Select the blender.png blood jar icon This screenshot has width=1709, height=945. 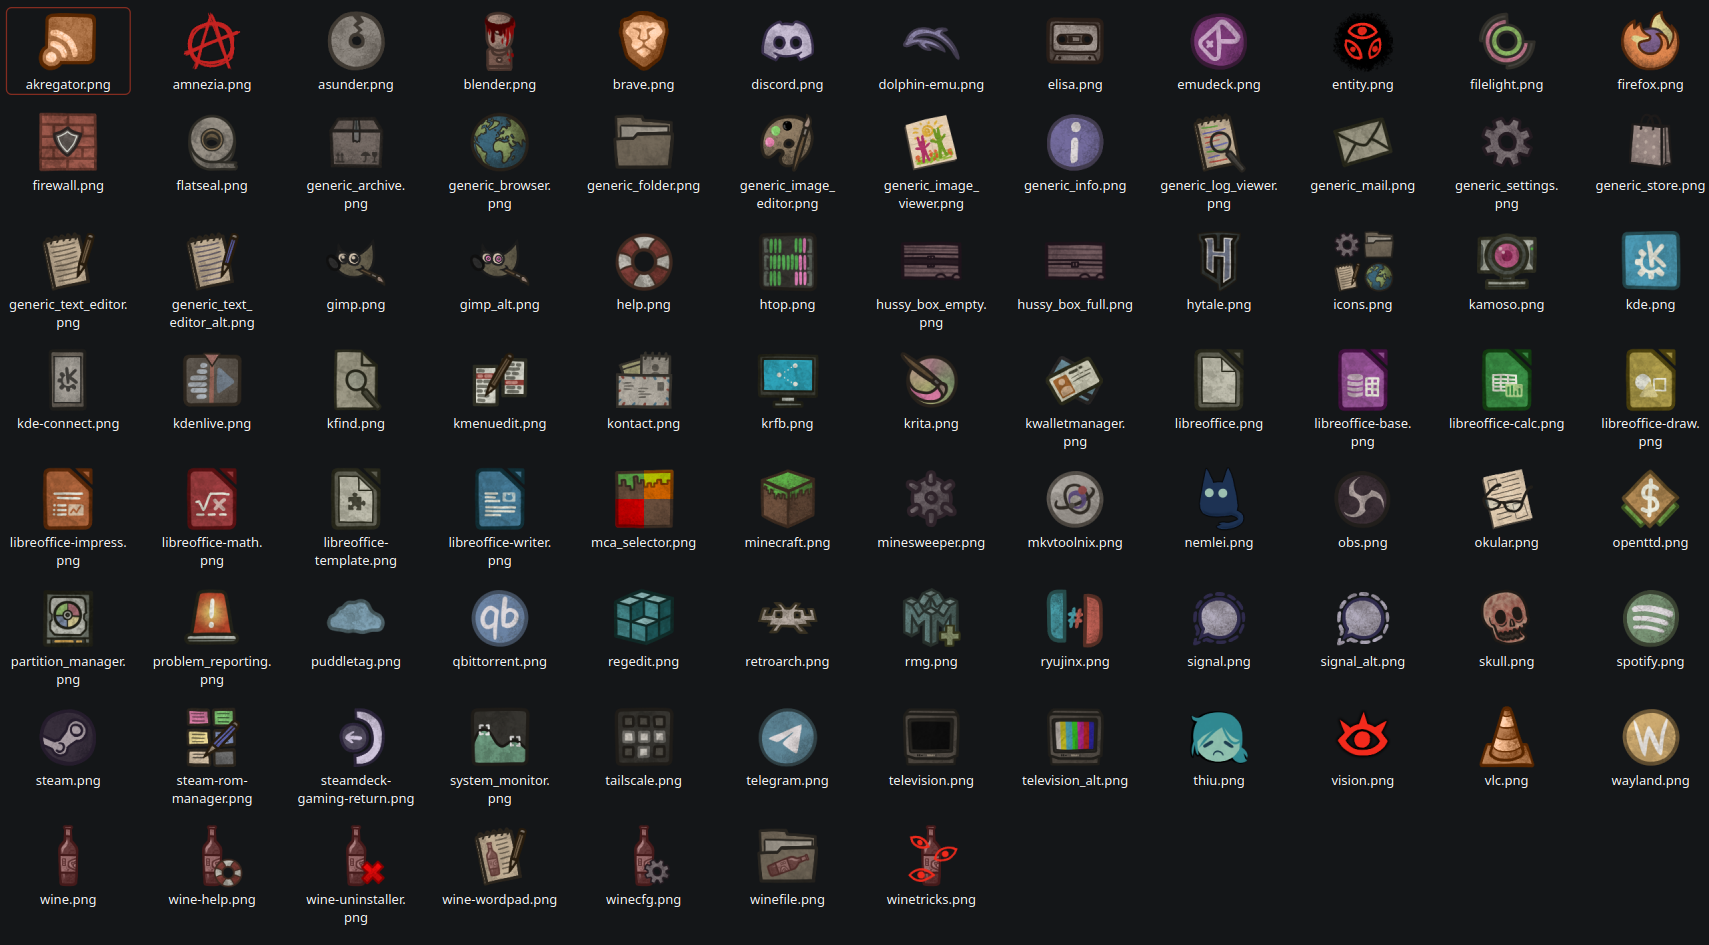click(x=500, y=41)
